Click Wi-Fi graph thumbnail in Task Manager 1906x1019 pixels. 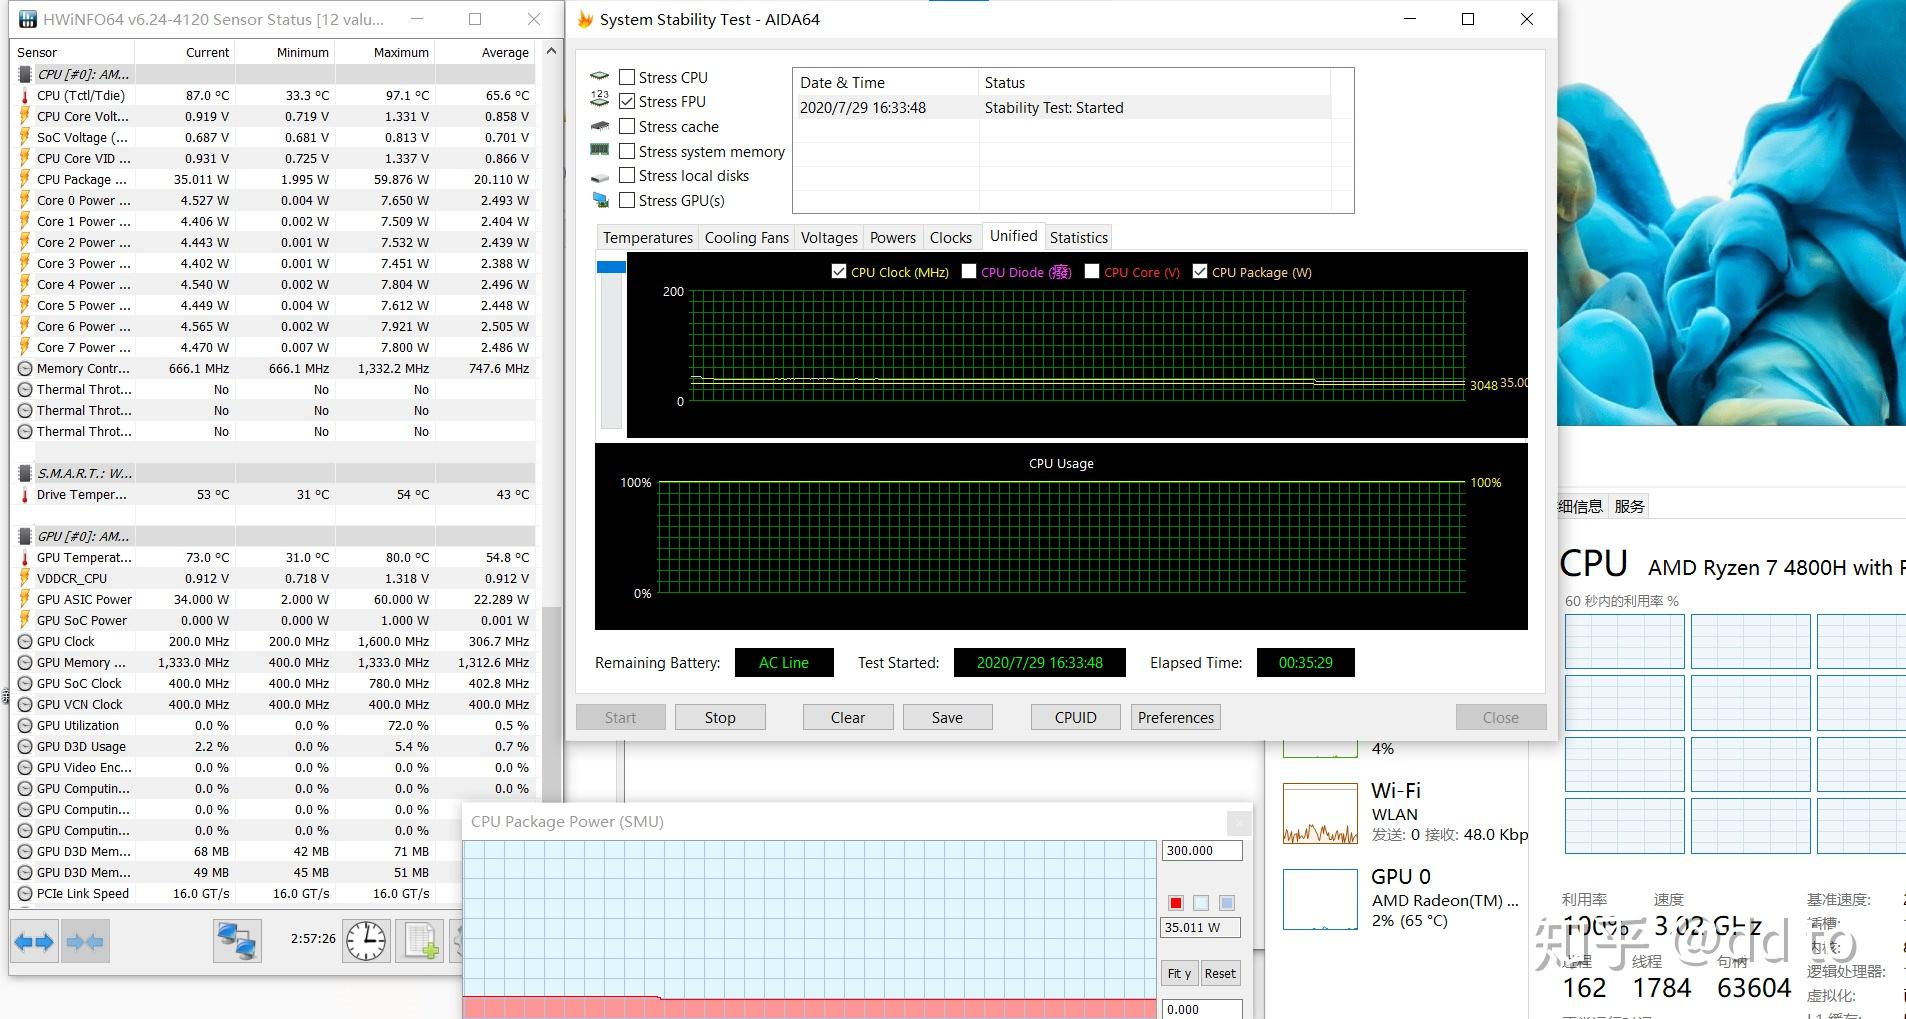tap(1320, 813)
